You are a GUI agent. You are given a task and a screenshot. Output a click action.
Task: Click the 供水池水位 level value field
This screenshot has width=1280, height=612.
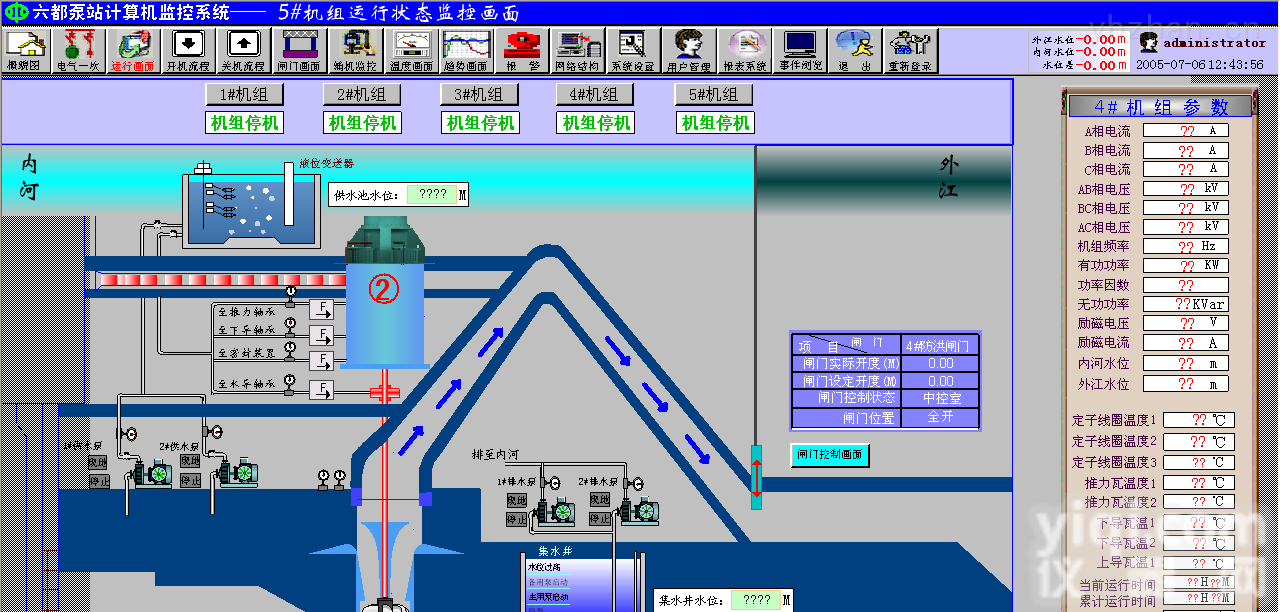[x=433, y=195]
